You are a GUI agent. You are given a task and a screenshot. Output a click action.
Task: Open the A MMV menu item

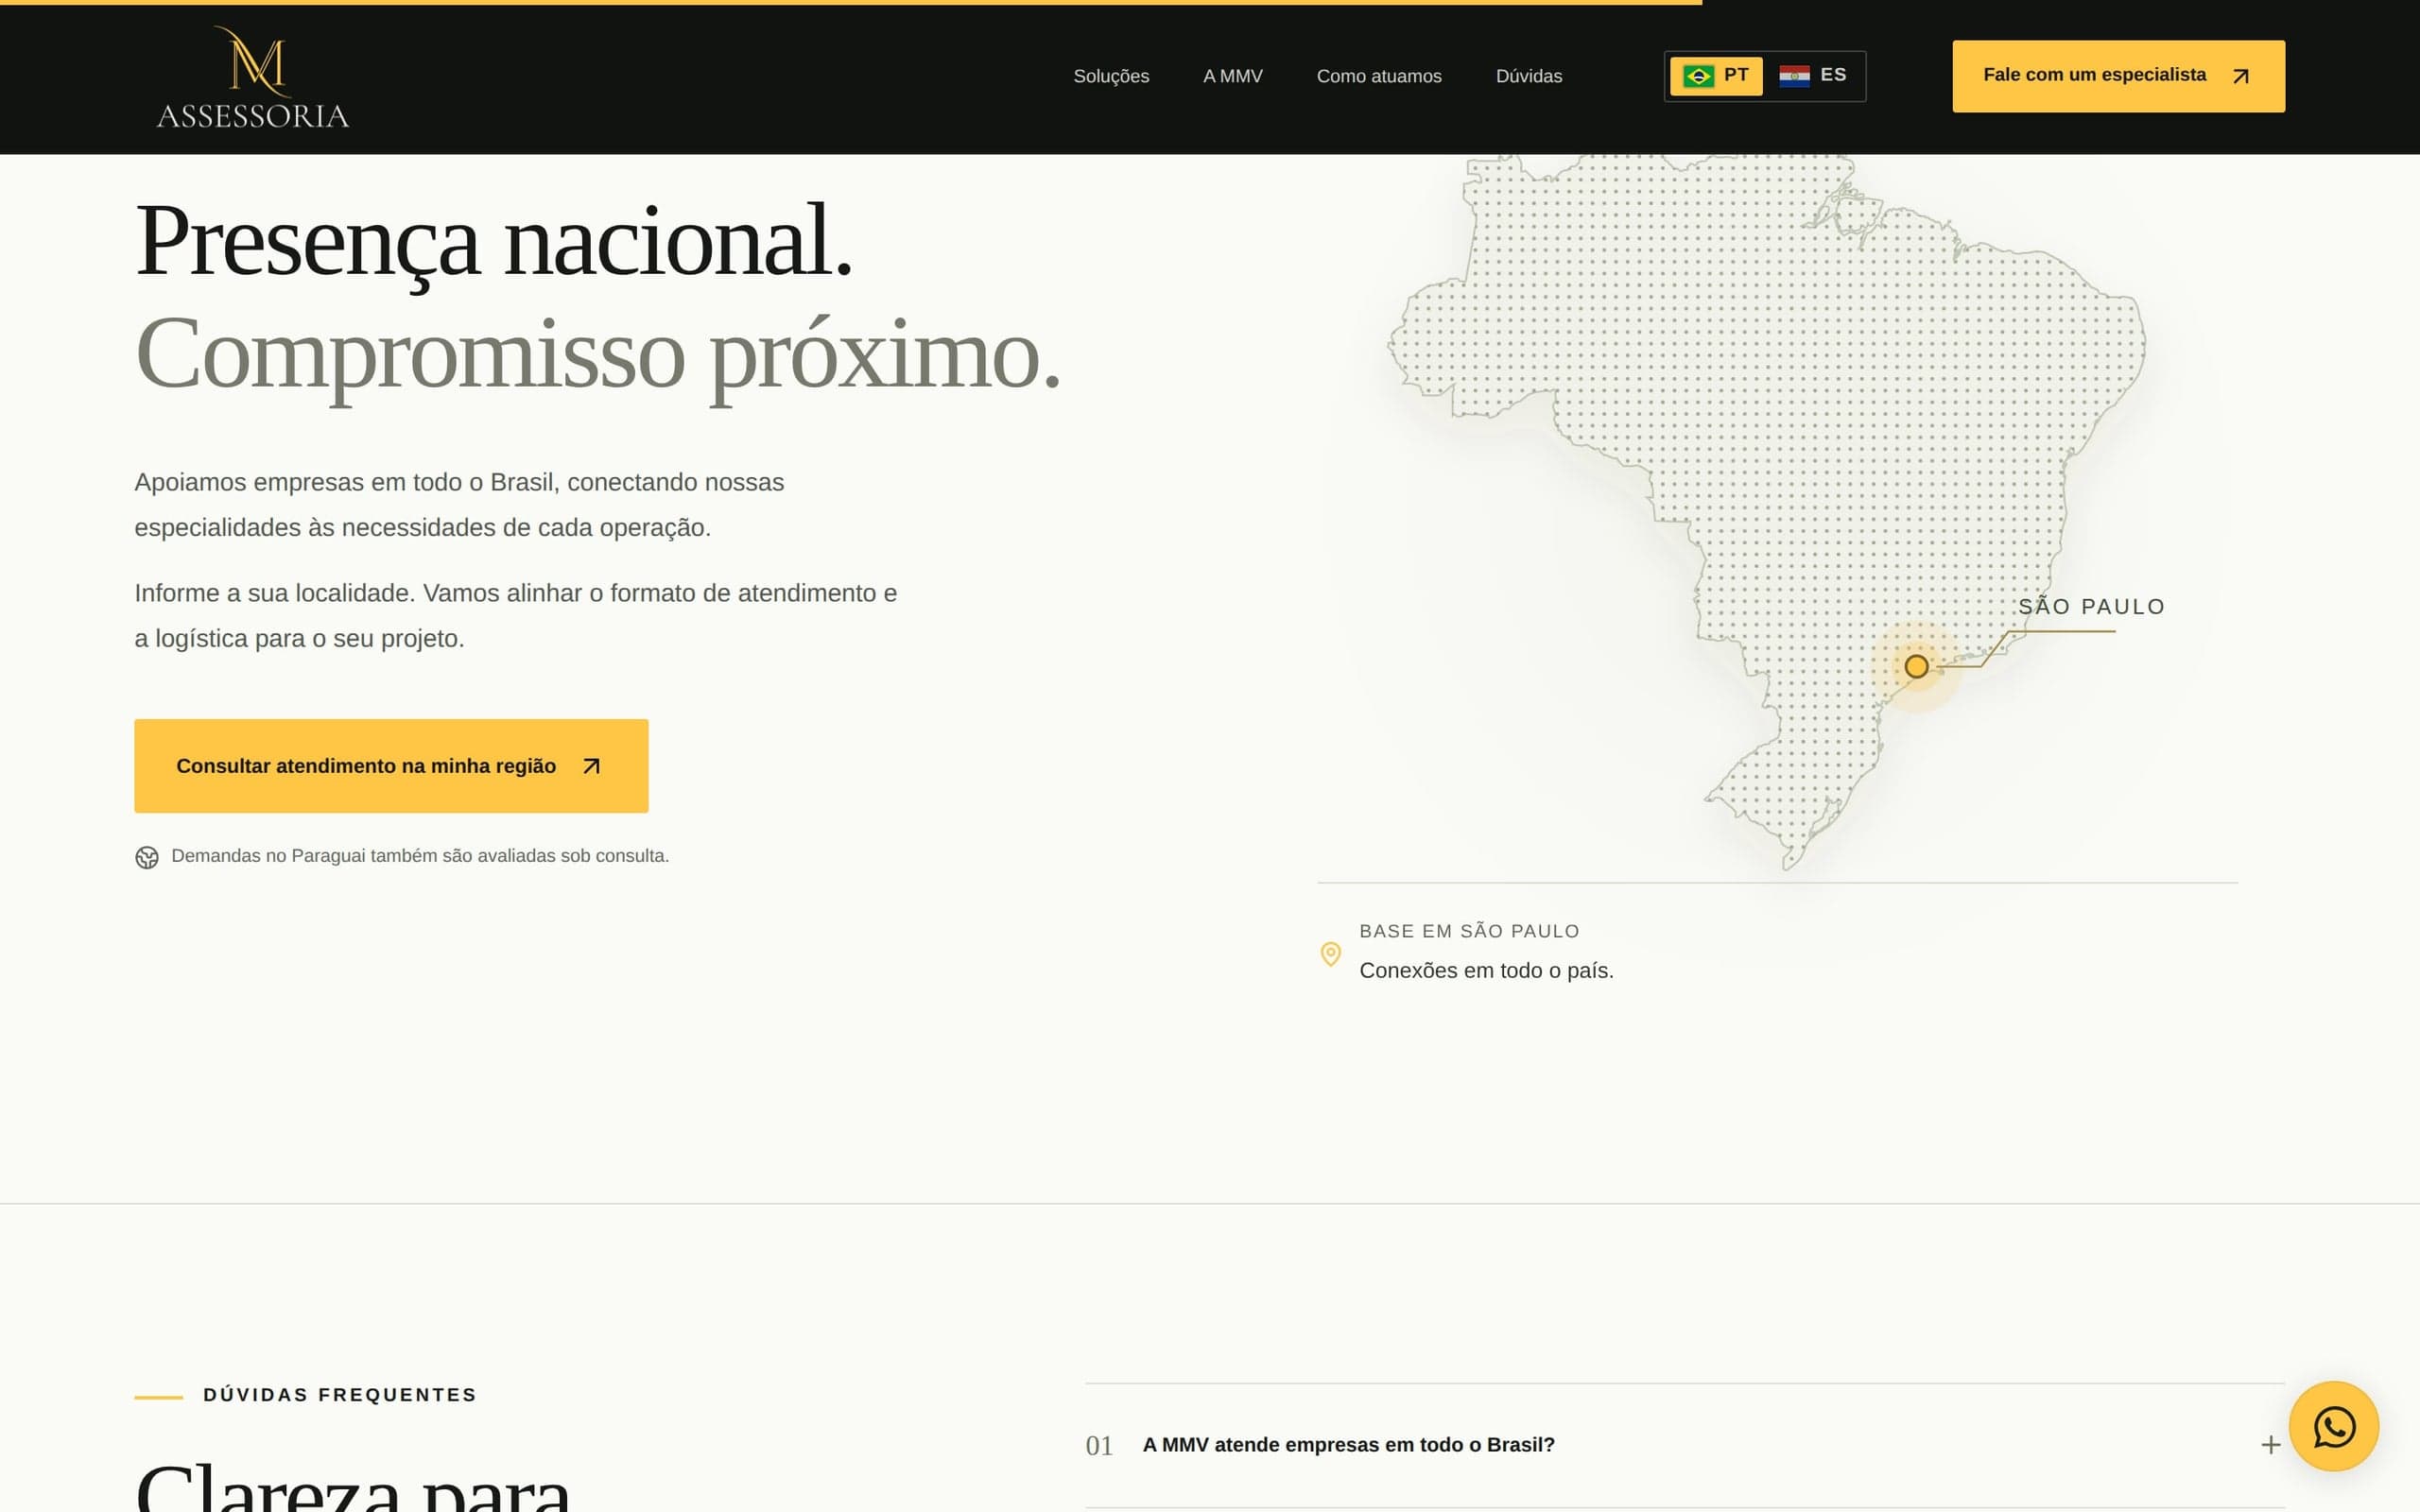(1232, 76)
